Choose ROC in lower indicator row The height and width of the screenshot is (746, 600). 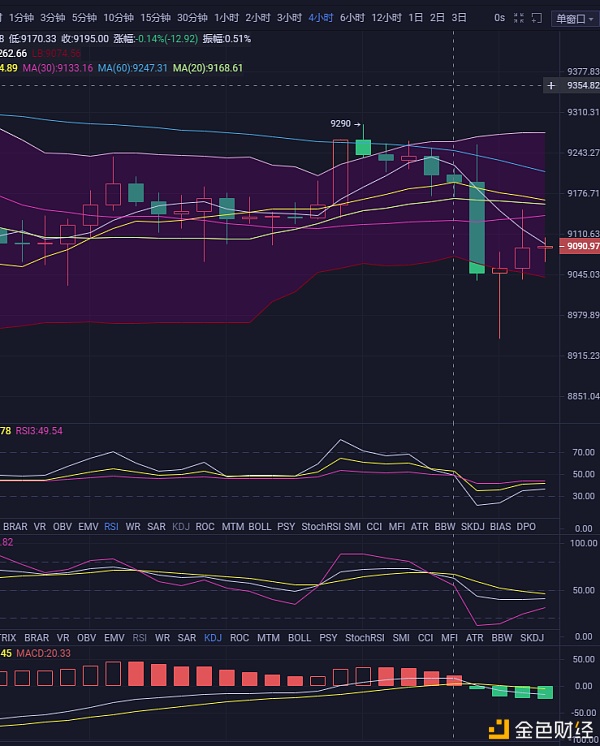click(239, 638)
